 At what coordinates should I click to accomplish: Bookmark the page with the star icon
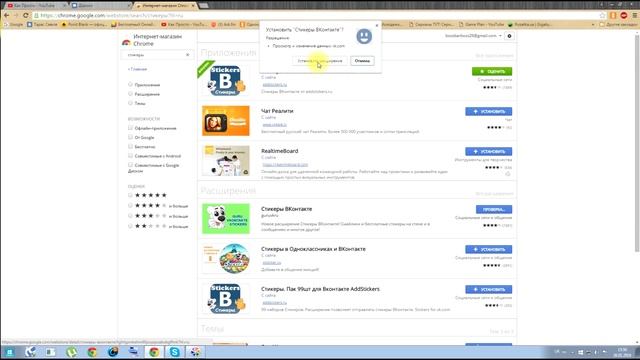click(x=602, y=16)
